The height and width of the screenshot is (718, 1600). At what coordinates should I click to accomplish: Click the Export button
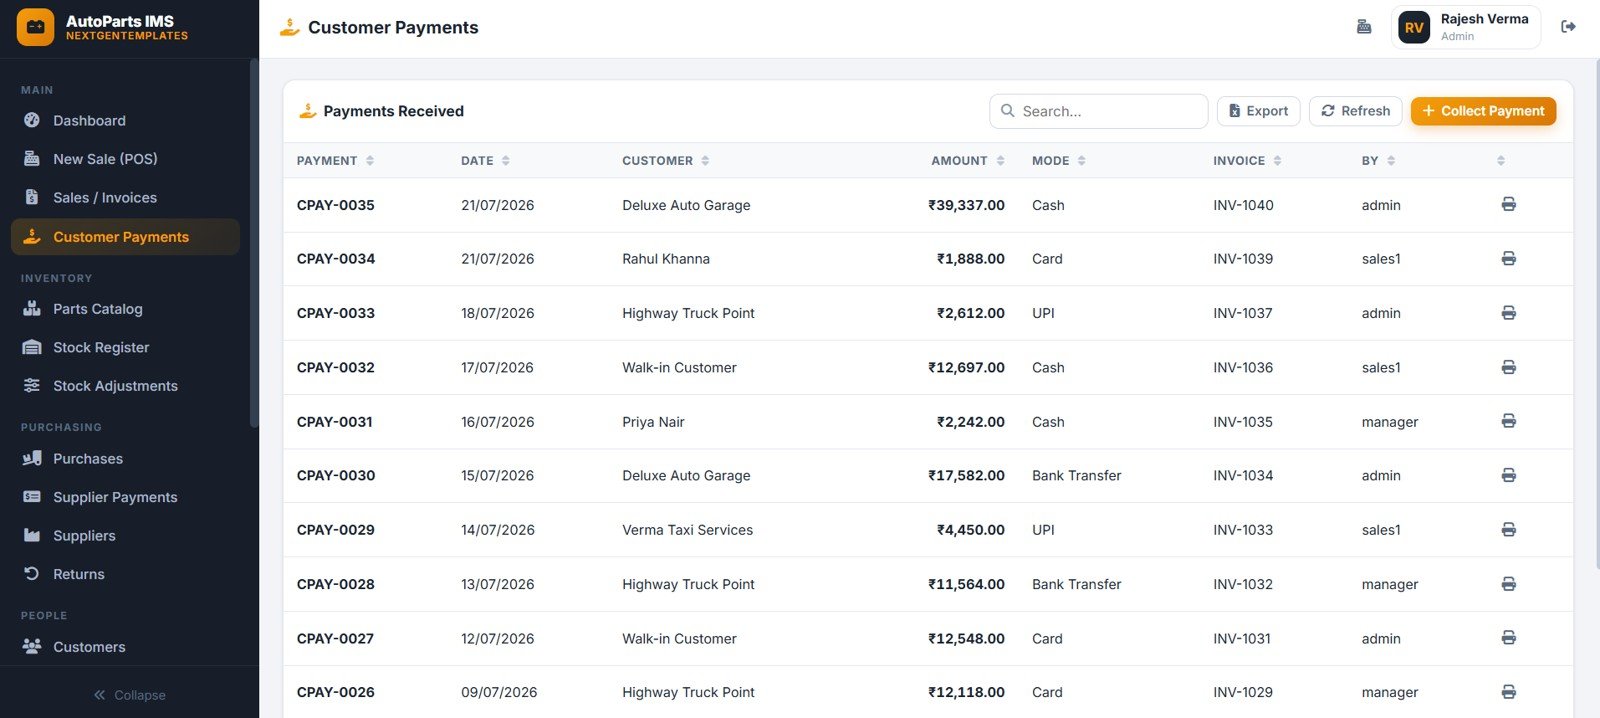[1258, 111]
